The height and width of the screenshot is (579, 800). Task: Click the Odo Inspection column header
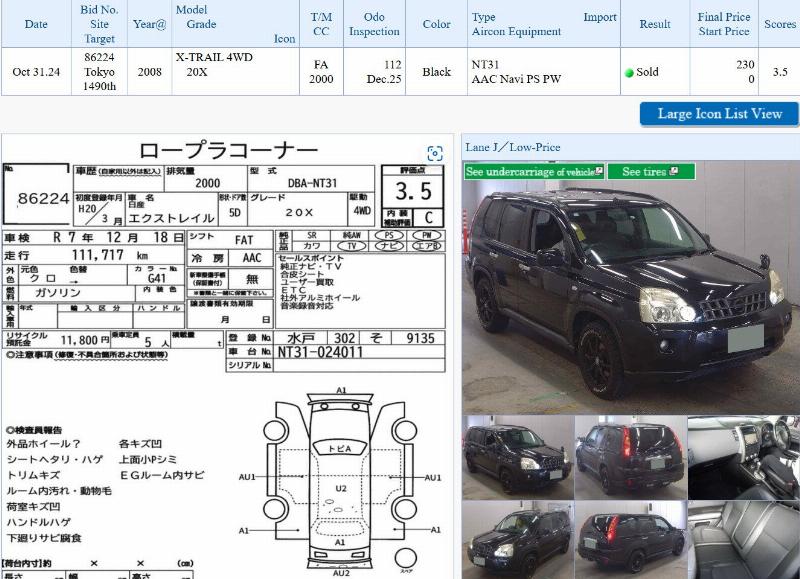pyautogui.click(x=374, y=24)
